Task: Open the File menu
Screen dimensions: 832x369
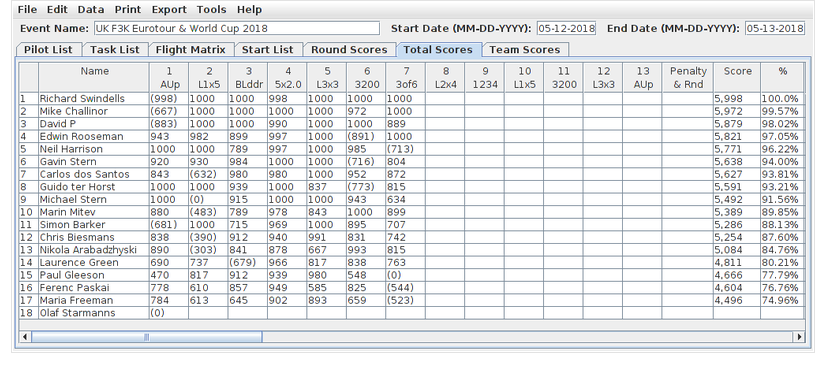Action: click(27, 10)
